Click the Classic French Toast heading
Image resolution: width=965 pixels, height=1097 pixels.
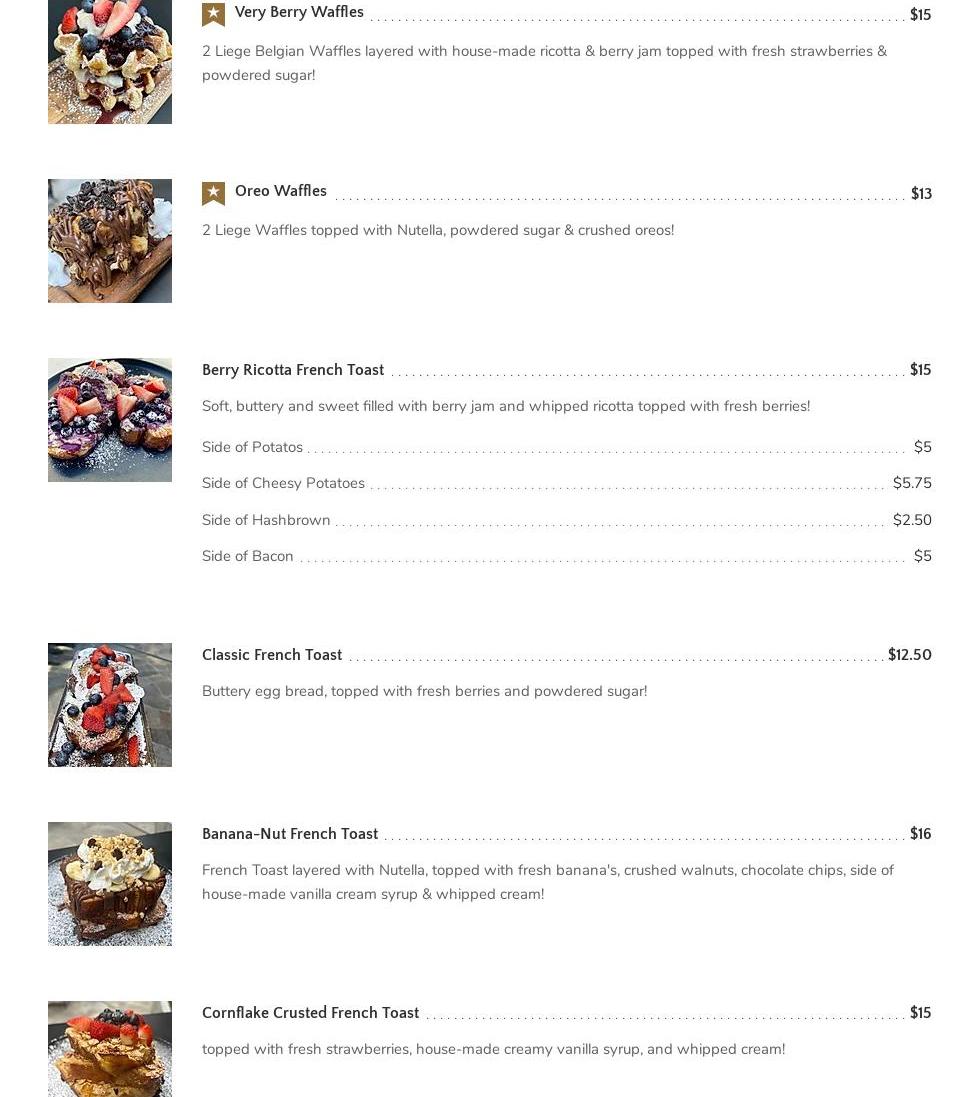point(272,655)
